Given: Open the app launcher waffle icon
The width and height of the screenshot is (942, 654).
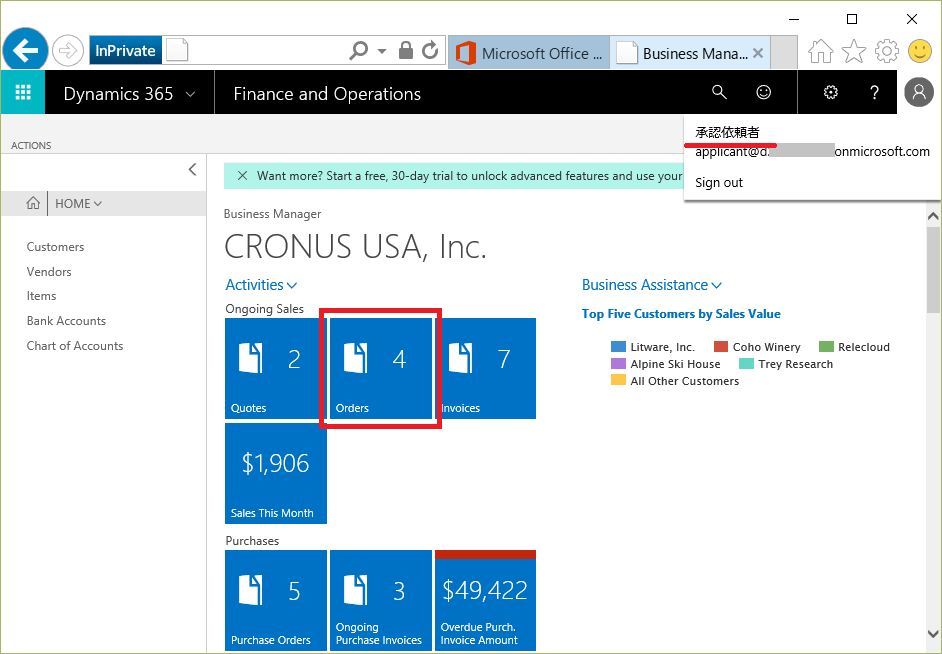Looking at the screenshot, I should point(23,92).
